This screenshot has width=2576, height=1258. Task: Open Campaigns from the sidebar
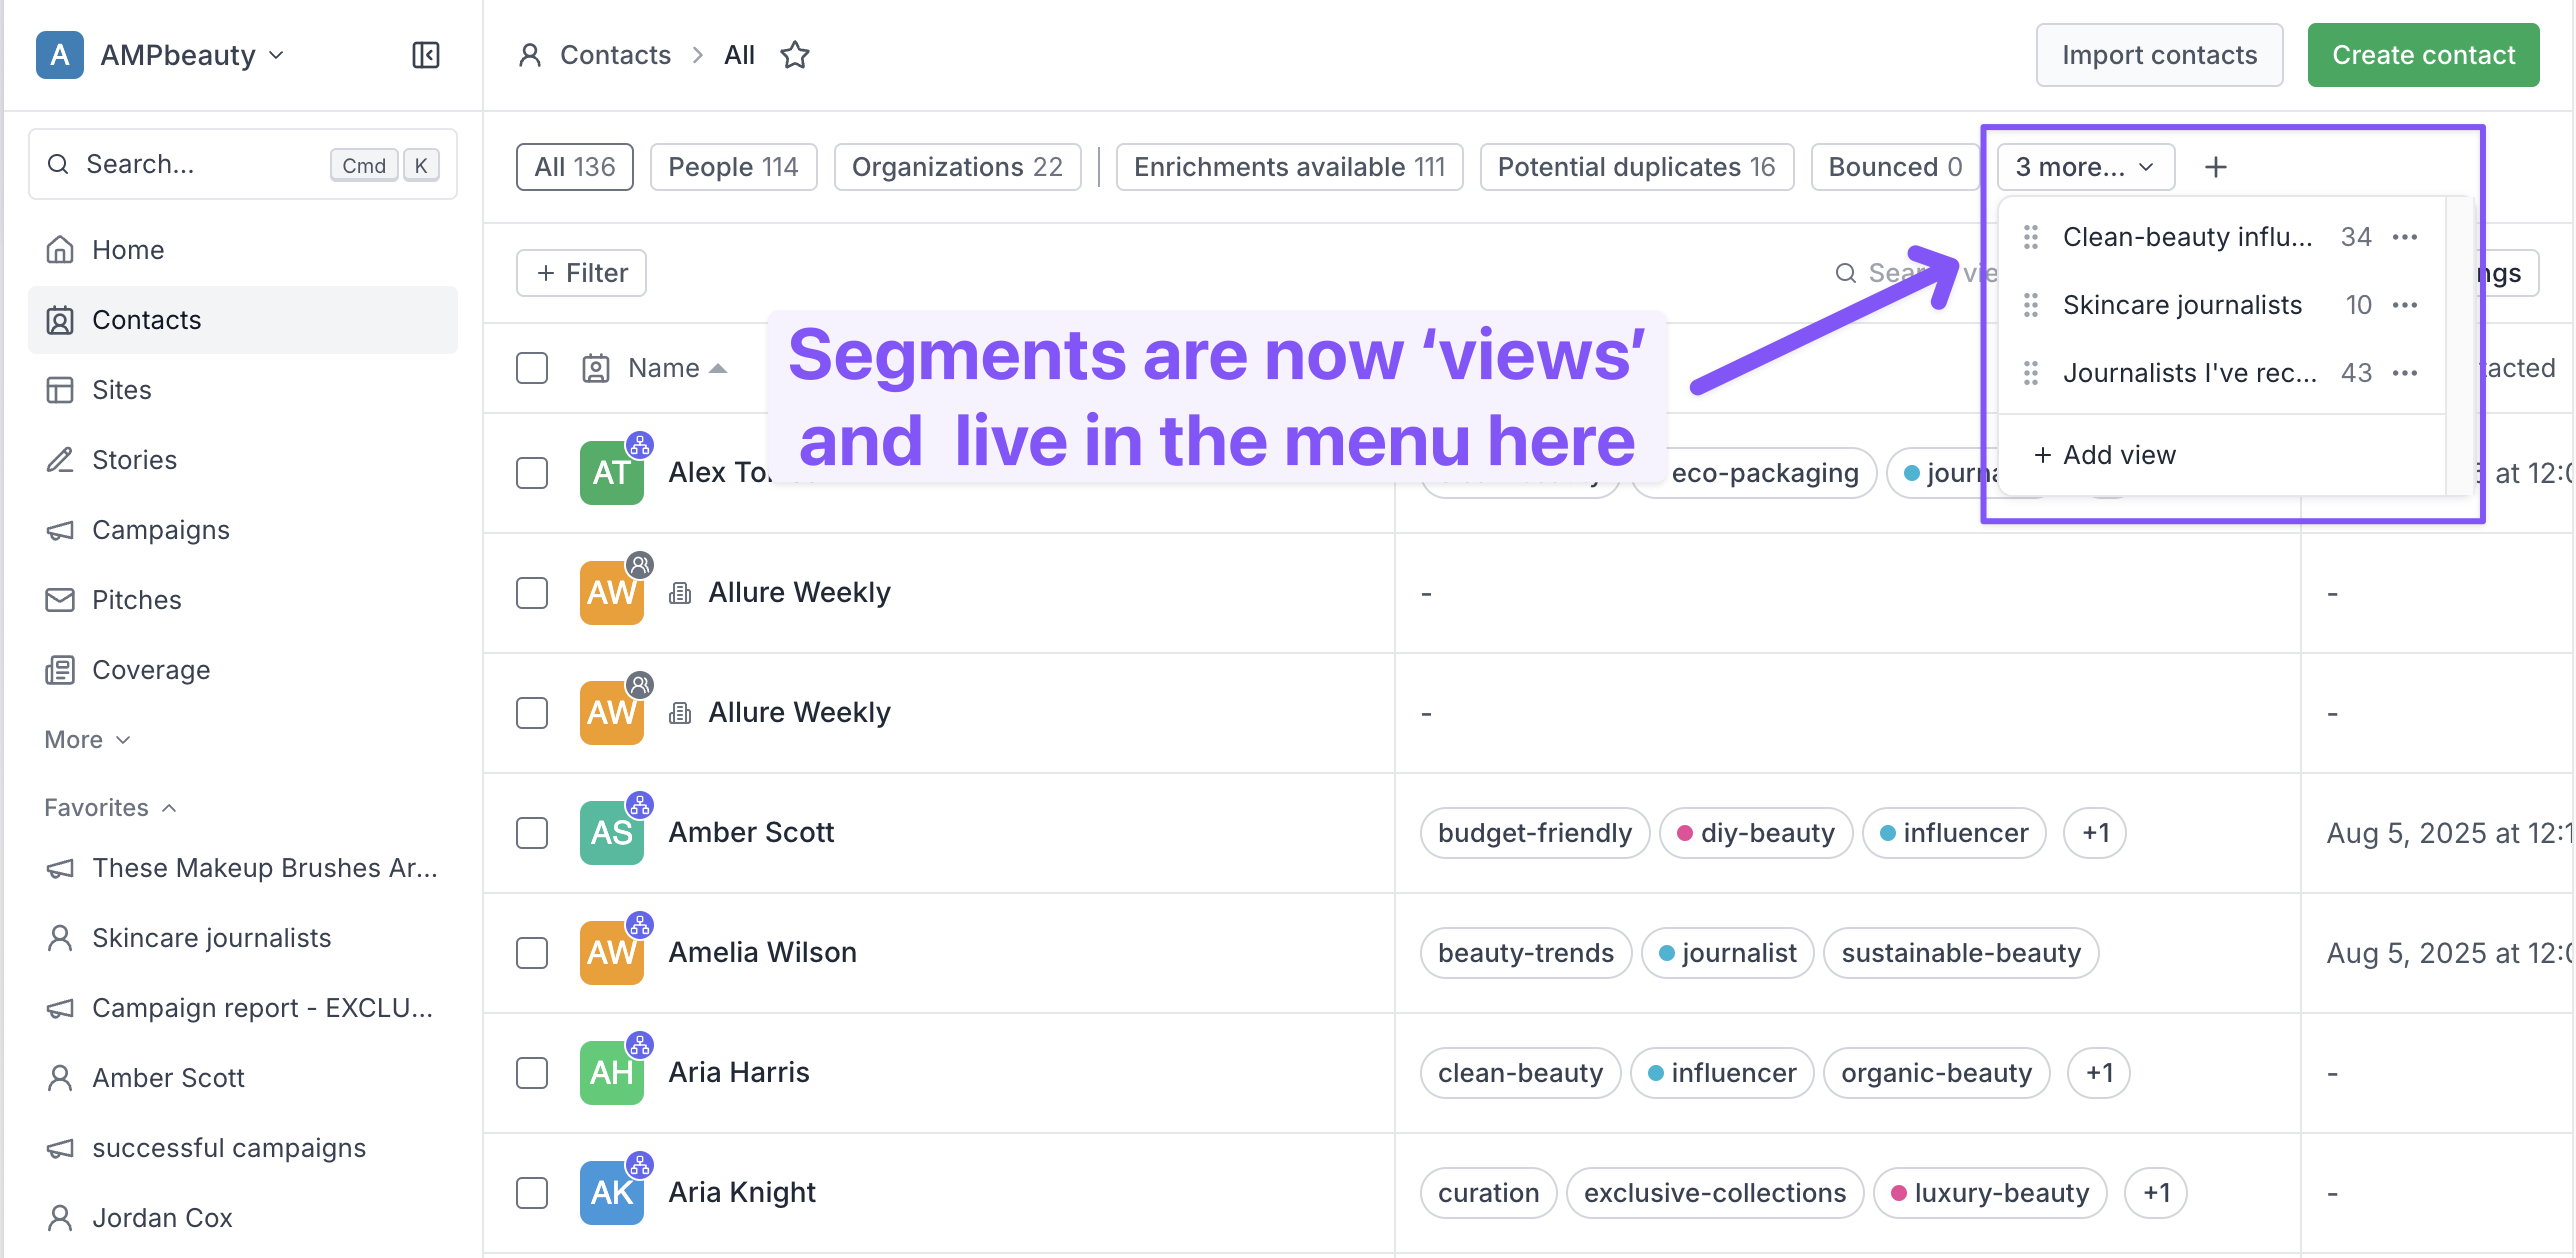pyautogui.click(x=160, y=530)
